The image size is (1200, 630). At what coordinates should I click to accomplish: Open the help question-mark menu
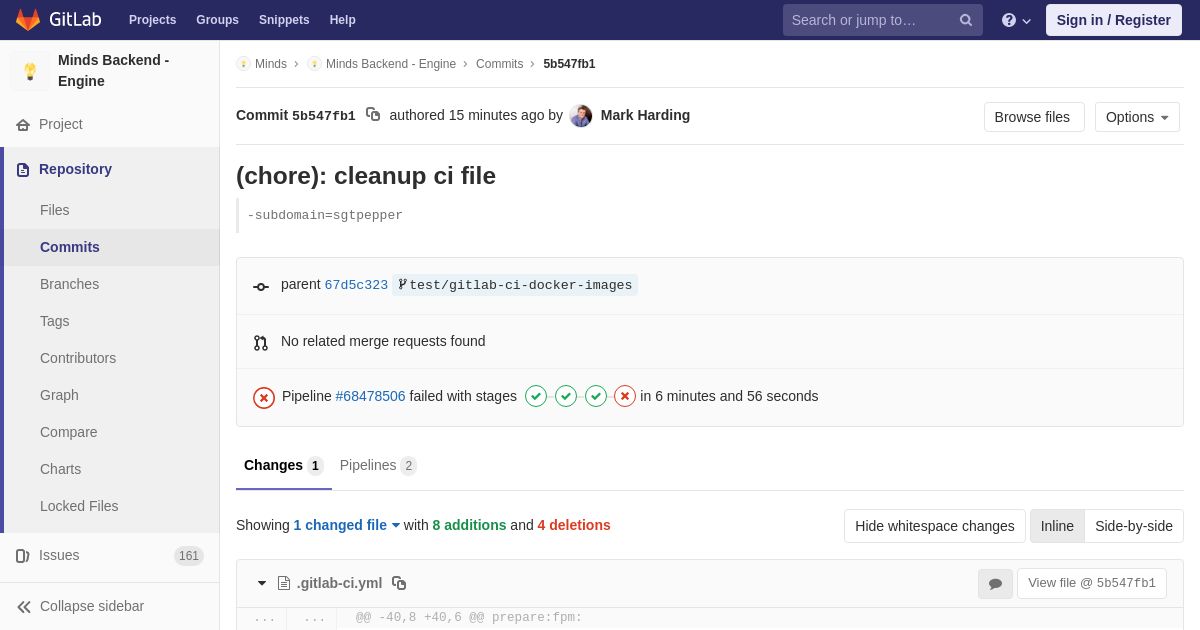point(1016,20)
